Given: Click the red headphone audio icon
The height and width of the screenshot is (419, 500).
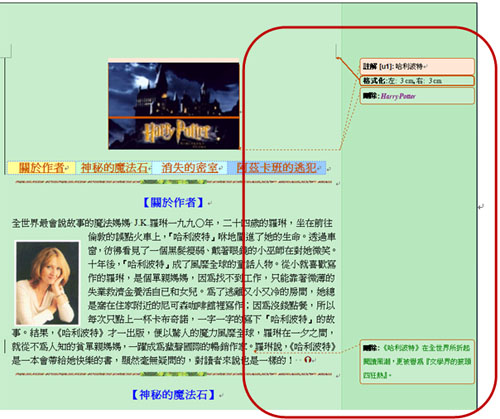Looking at the screenshot, I should [308, 360].
